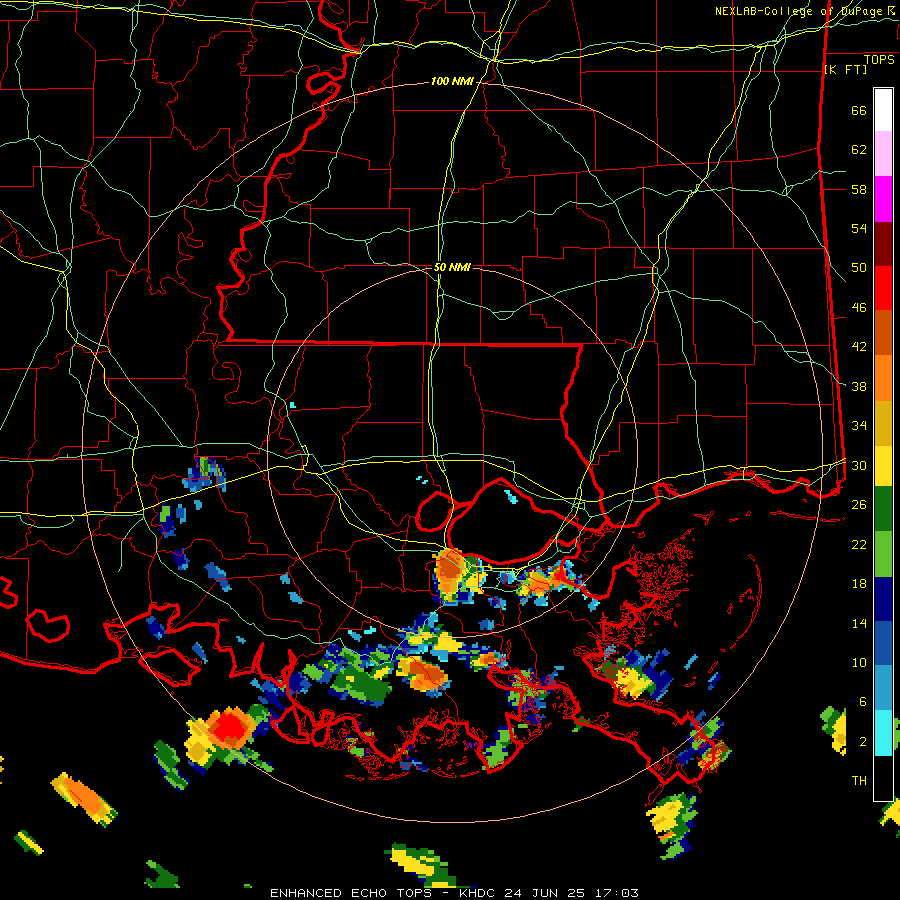Click the cyan legend swatch
The image size is (900, 900).
tap(883, 732)
